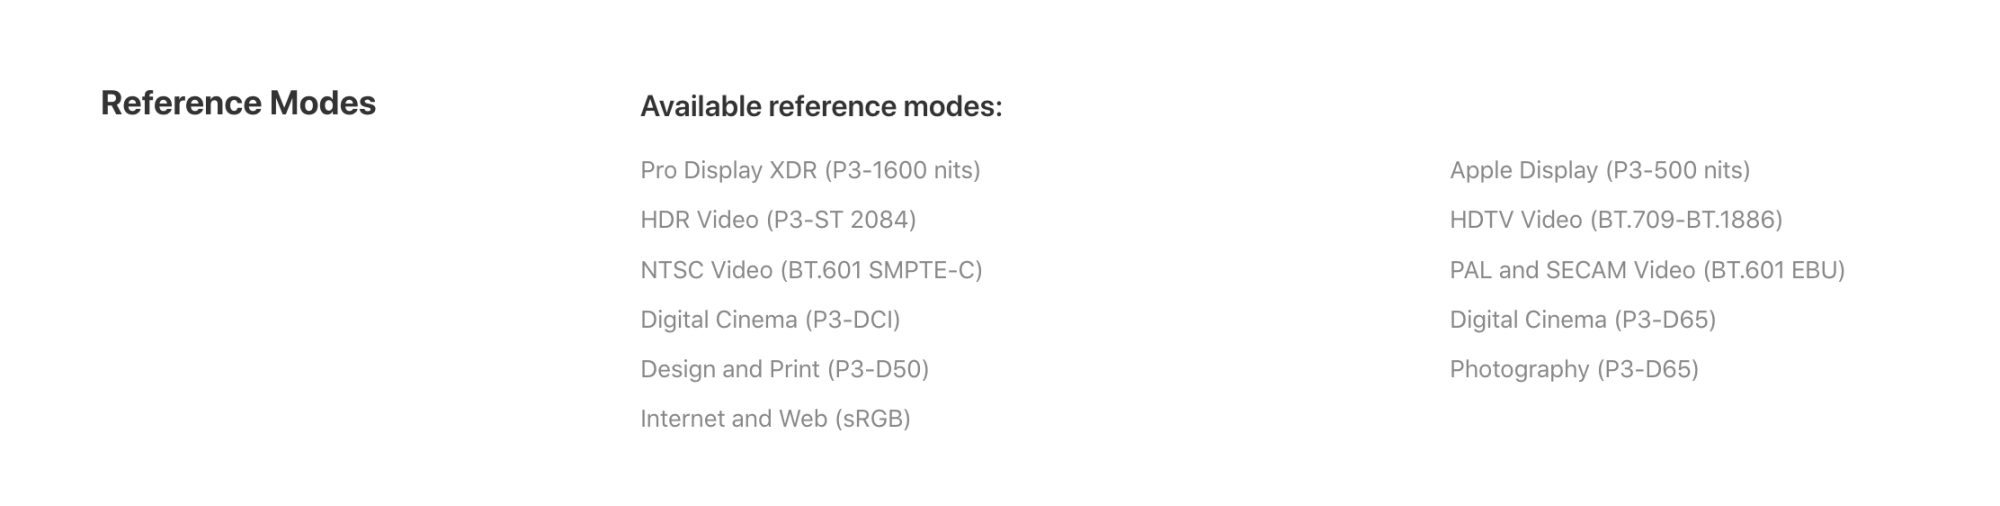Choose the Digital Cinema P3-DCI entry
The height and width of the screenshot is (506, 2000).
point(770,320)
